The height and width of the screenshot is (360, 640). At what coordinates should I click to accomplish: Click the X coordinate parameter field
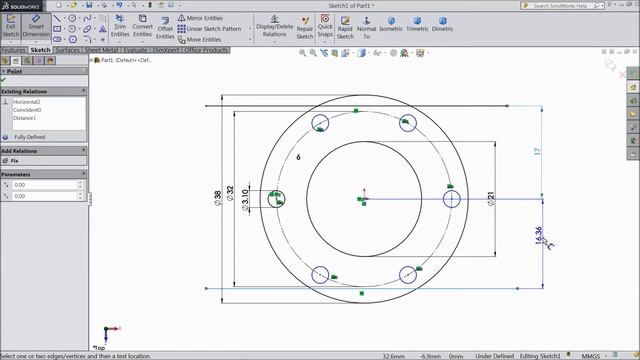click(x=44, y=185)
